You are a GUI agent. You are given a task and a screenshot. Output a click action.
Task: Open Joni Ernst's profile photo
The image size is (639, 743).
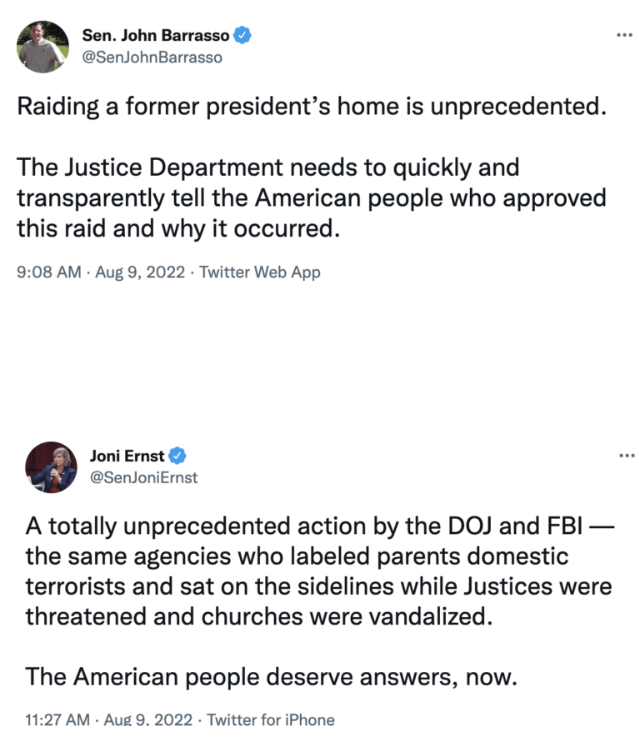coord(53,467)
